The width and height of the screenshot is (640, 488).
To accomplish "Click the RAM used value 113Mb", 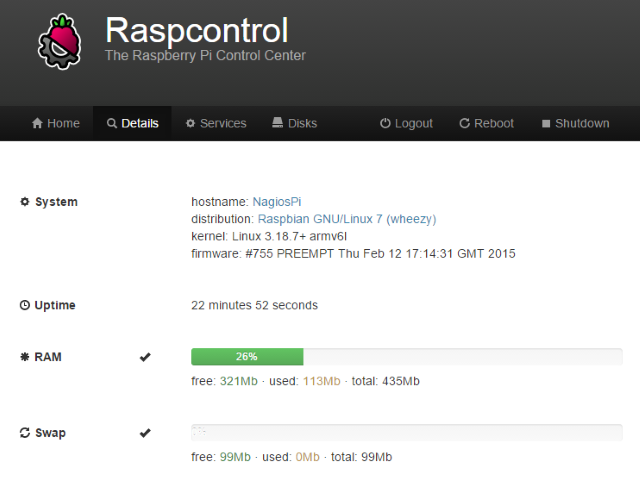I will [x=322, y=381].
